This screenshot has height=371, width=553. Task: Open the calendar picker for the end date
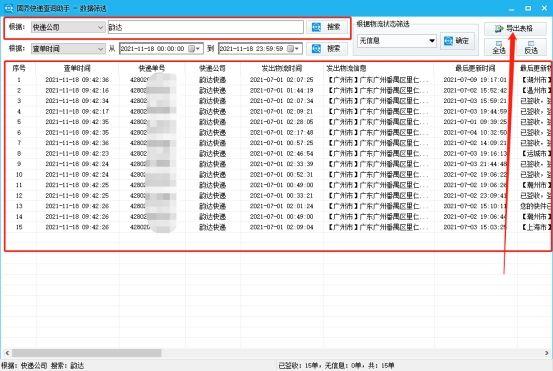(x=293, y=49)
